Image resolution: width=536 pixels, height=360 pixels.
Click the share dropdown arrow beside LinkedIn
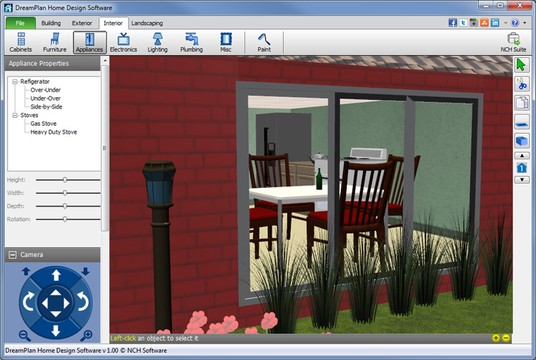(x=506, y=23)
